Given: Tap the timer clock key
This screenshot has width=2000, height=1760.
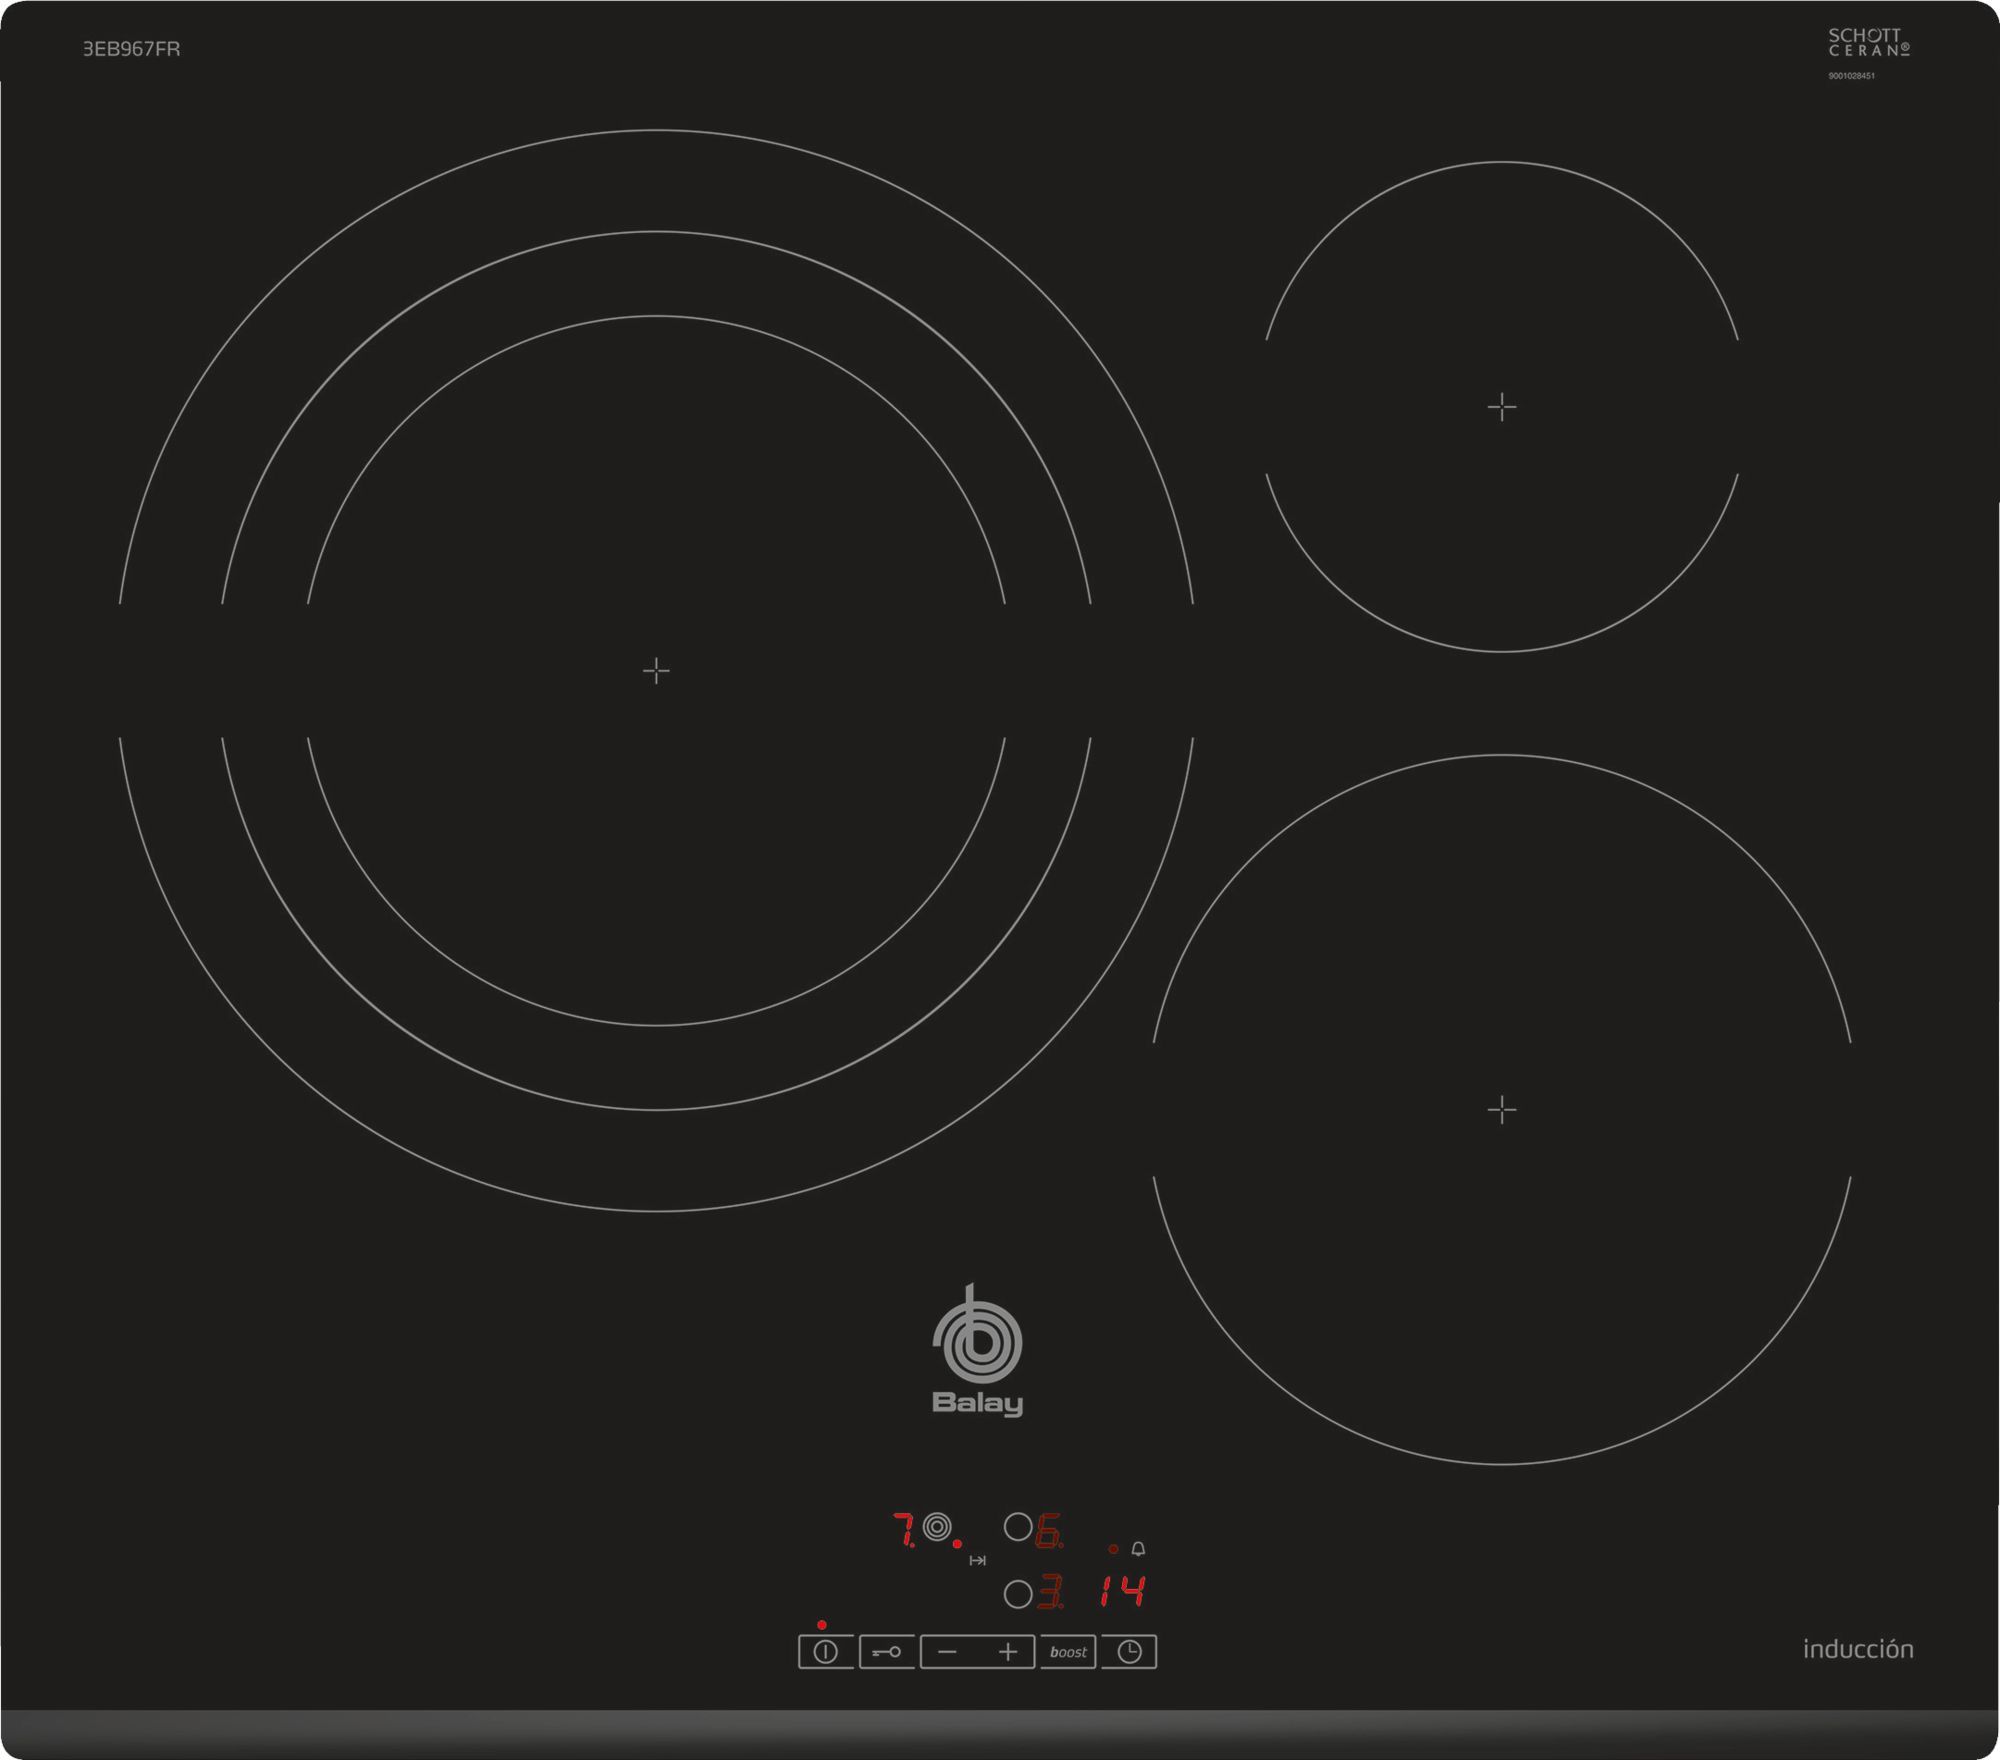Looking at the screenshot, I should click(x=1129, y=1652).
